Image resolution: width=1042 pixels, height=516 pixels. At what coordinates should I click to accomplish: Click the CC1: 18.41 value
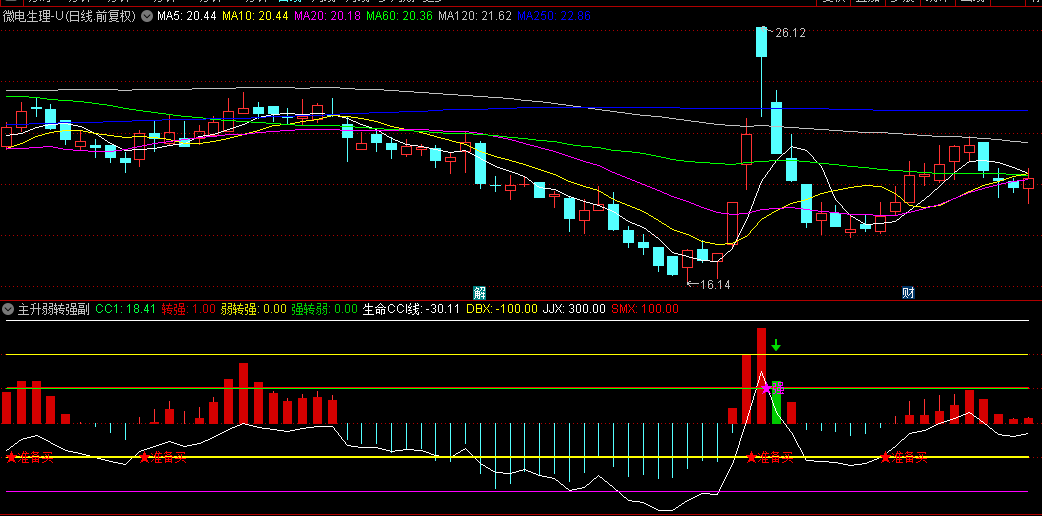126,309
